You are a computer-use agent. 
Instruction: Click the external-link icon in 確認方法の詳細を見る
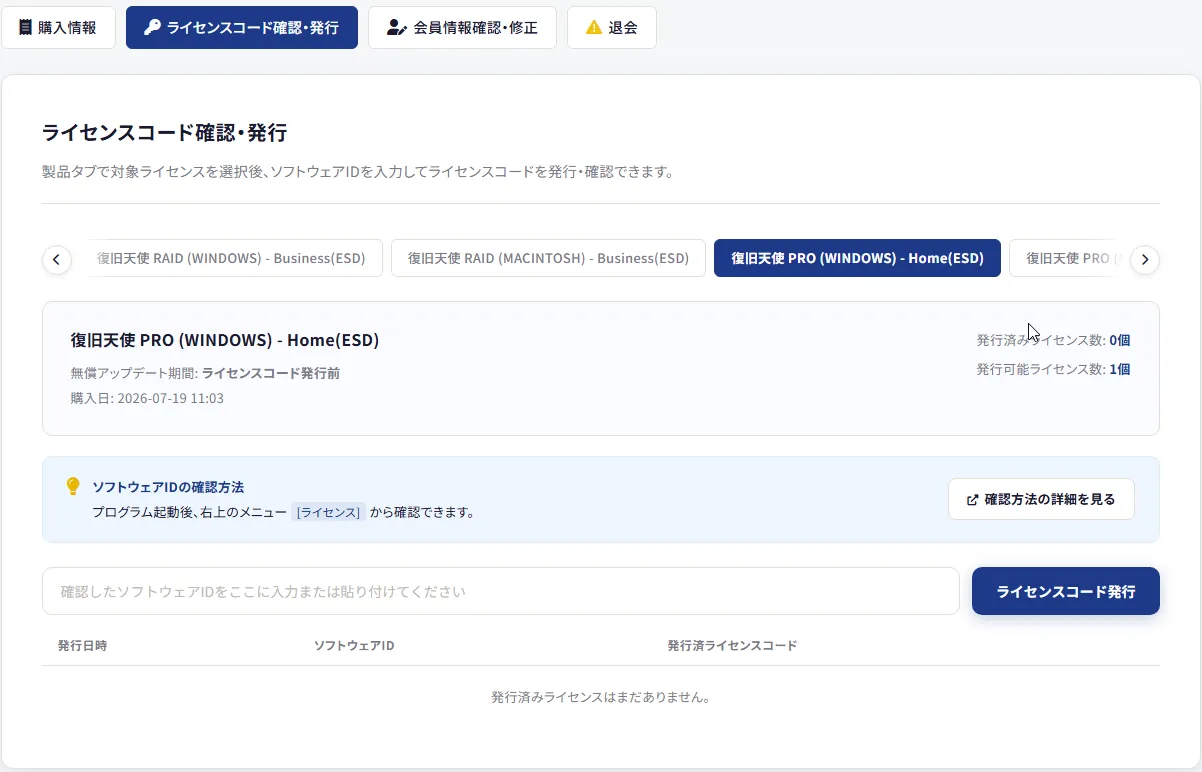(973, 499)
